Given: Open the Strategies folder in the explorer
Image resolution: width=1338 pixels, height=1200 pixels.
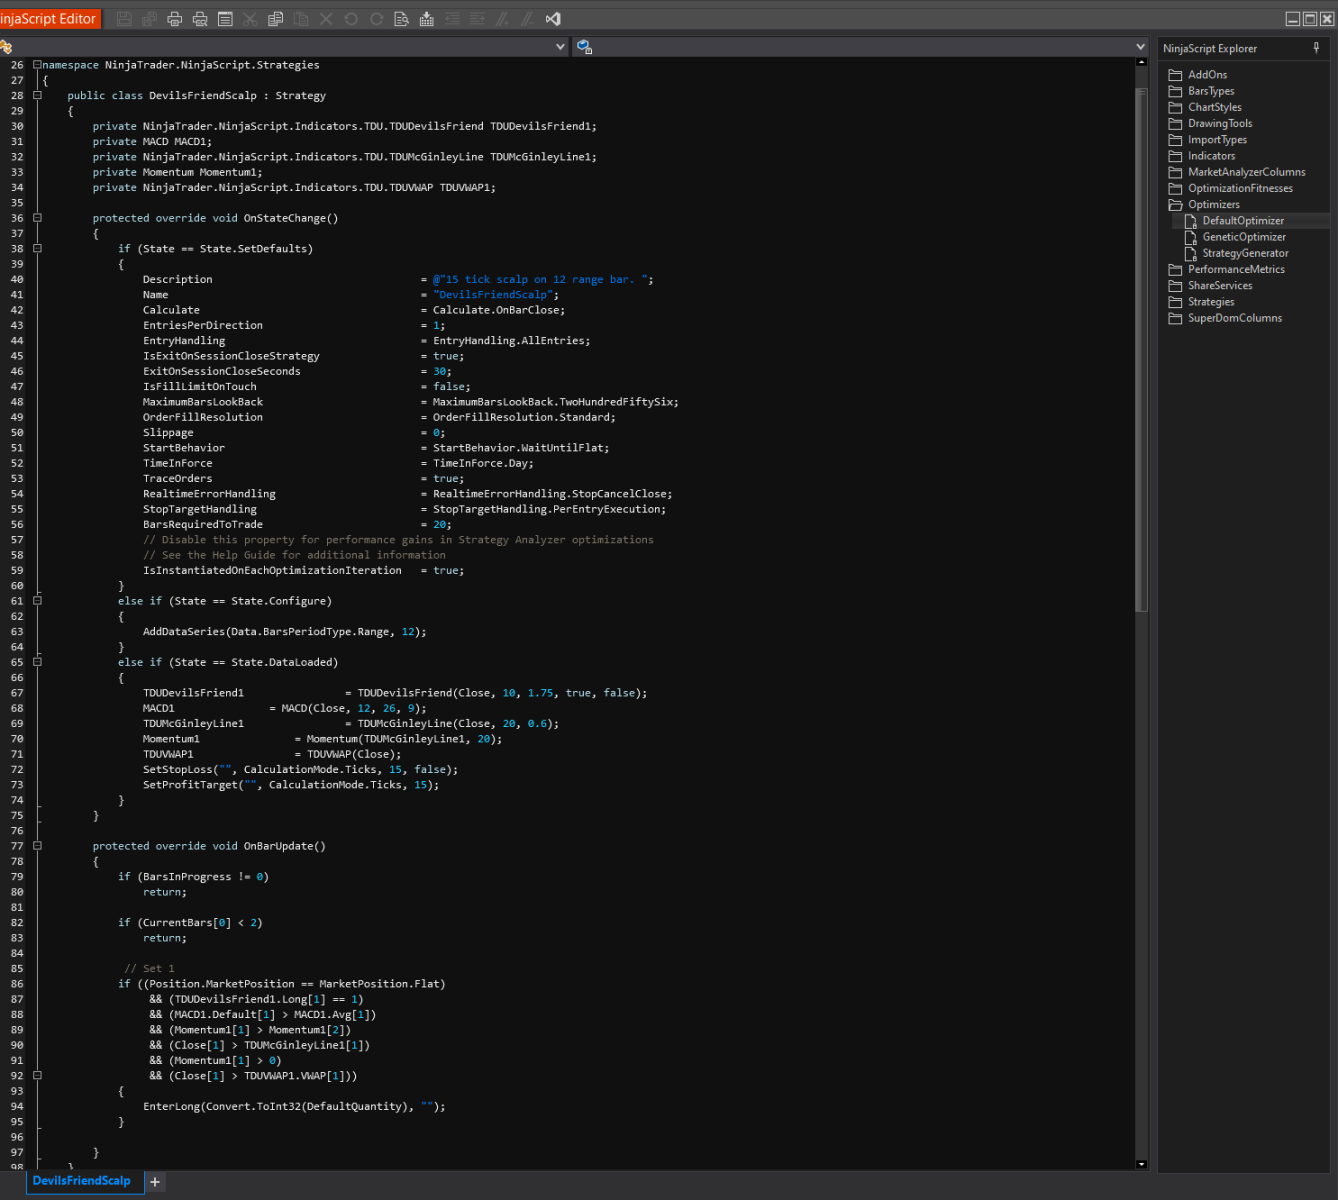Looking at the screenshot, I should point(1210,302).
